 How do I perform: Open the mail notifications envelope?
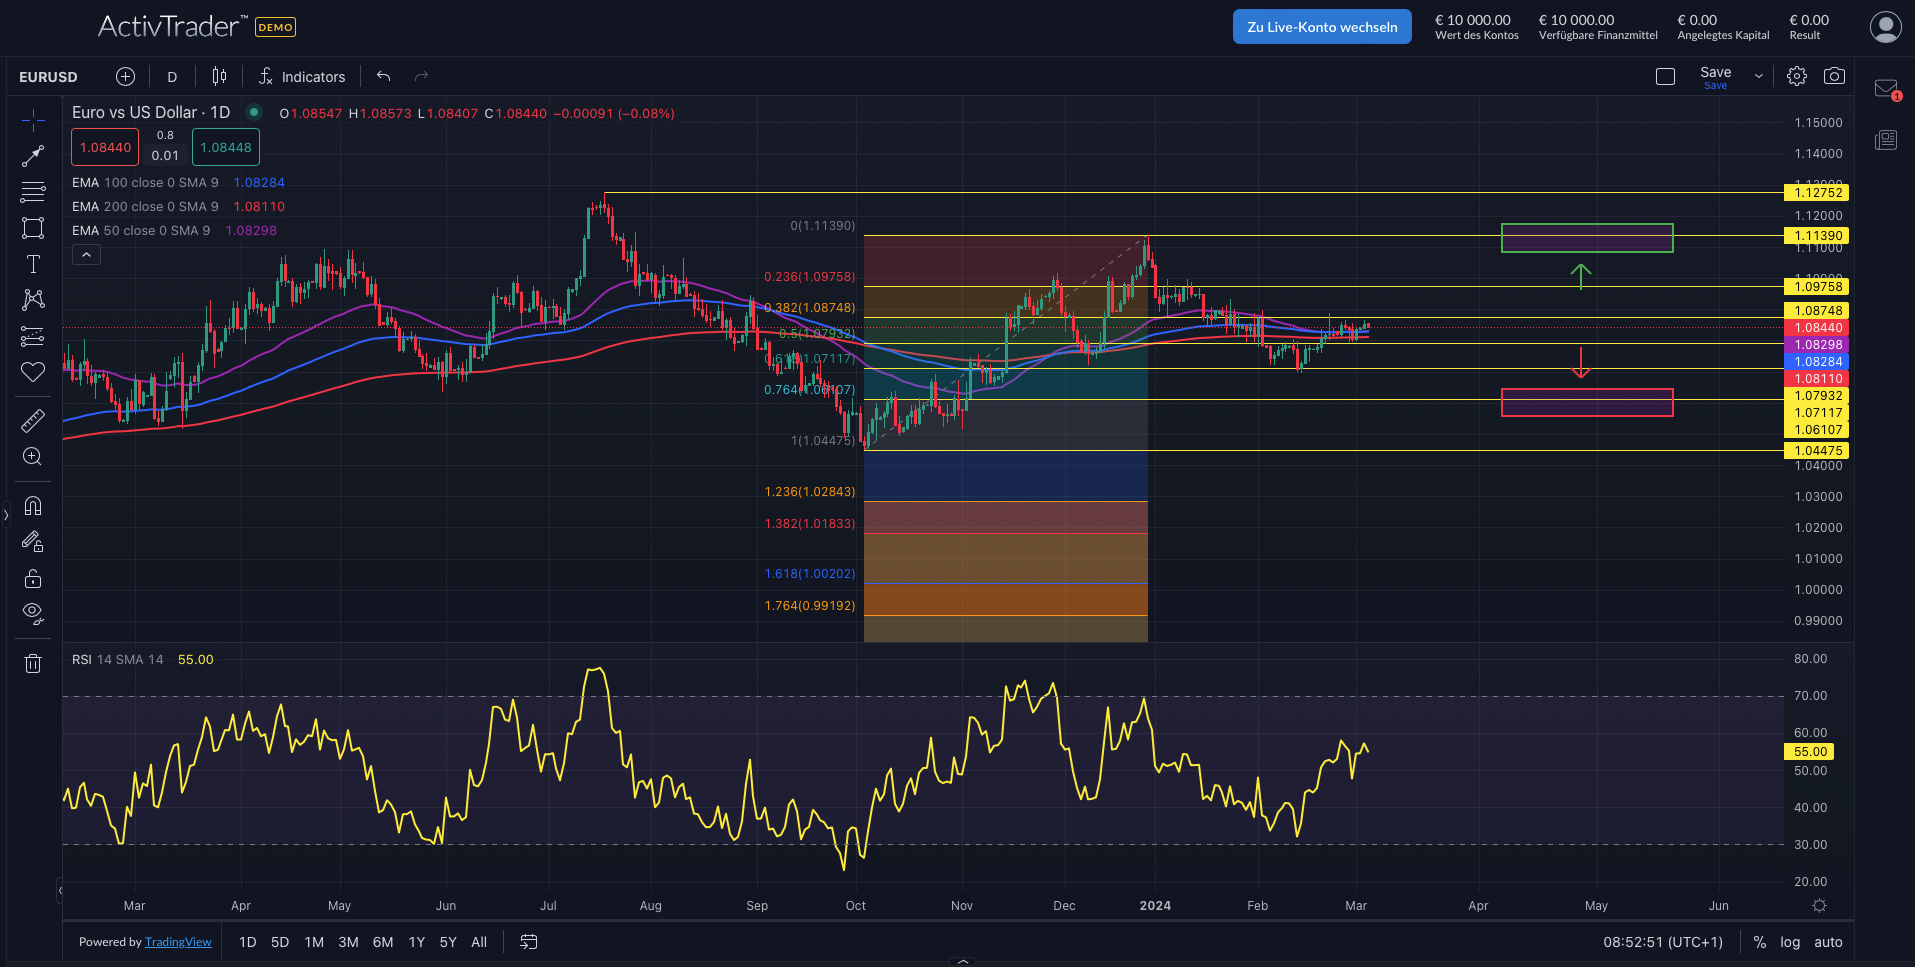(x=1884, y=88)
